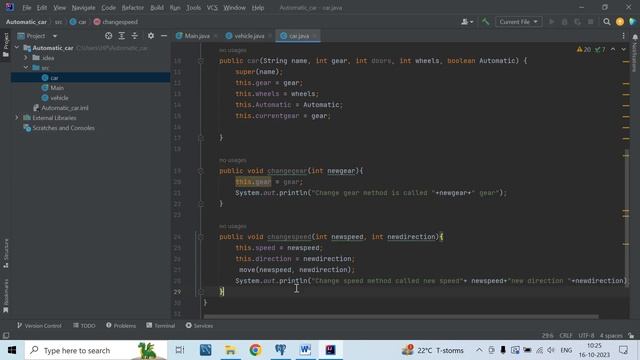Close the vehicle.java tab
The image size is (640, 360).
coord(270,36)
